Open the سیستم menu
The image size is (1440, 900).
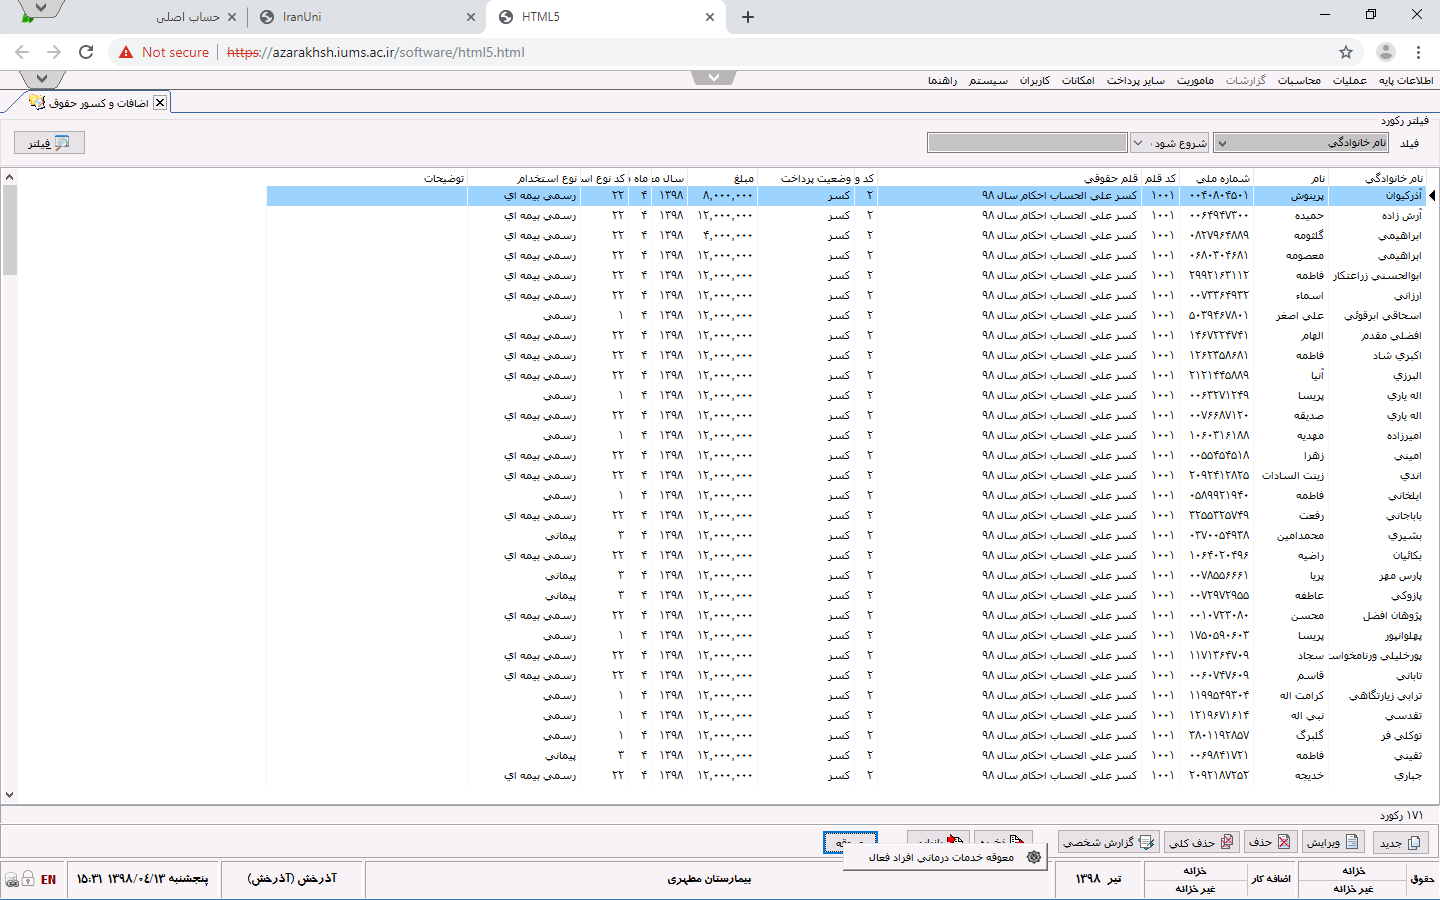[988, 80]
